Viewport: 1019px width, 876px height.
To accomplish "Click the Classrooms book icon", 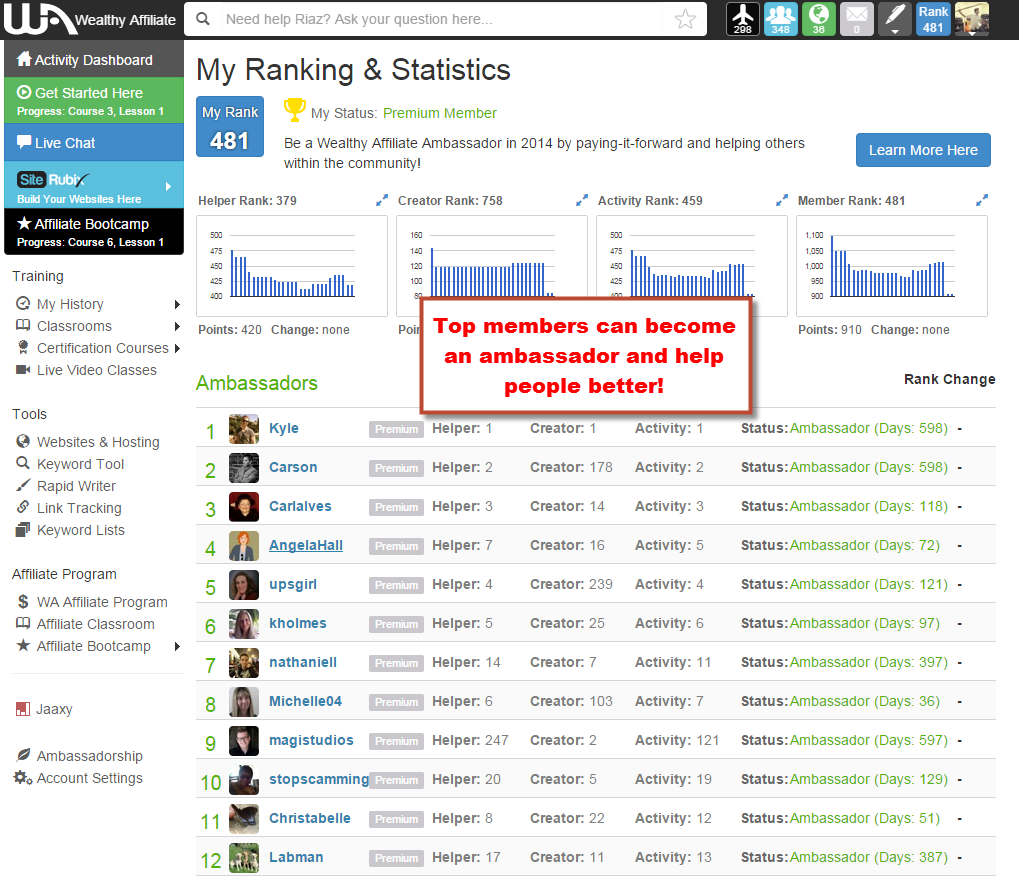I will pos(23,326).
